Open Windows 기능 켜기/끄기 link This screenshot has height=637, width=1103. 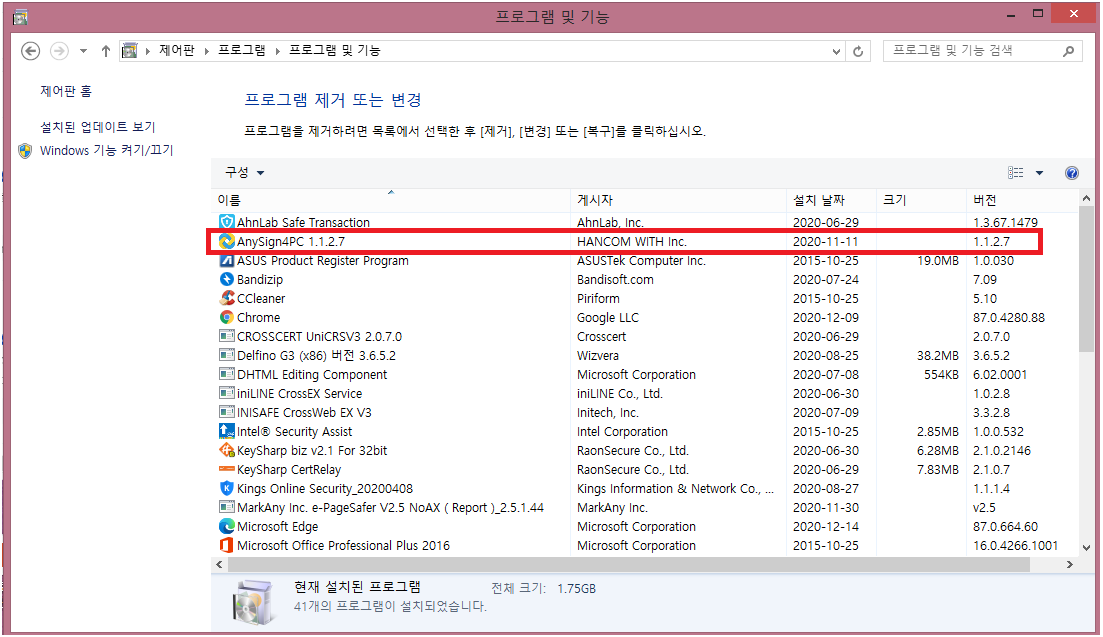click(x=106, y=150)
